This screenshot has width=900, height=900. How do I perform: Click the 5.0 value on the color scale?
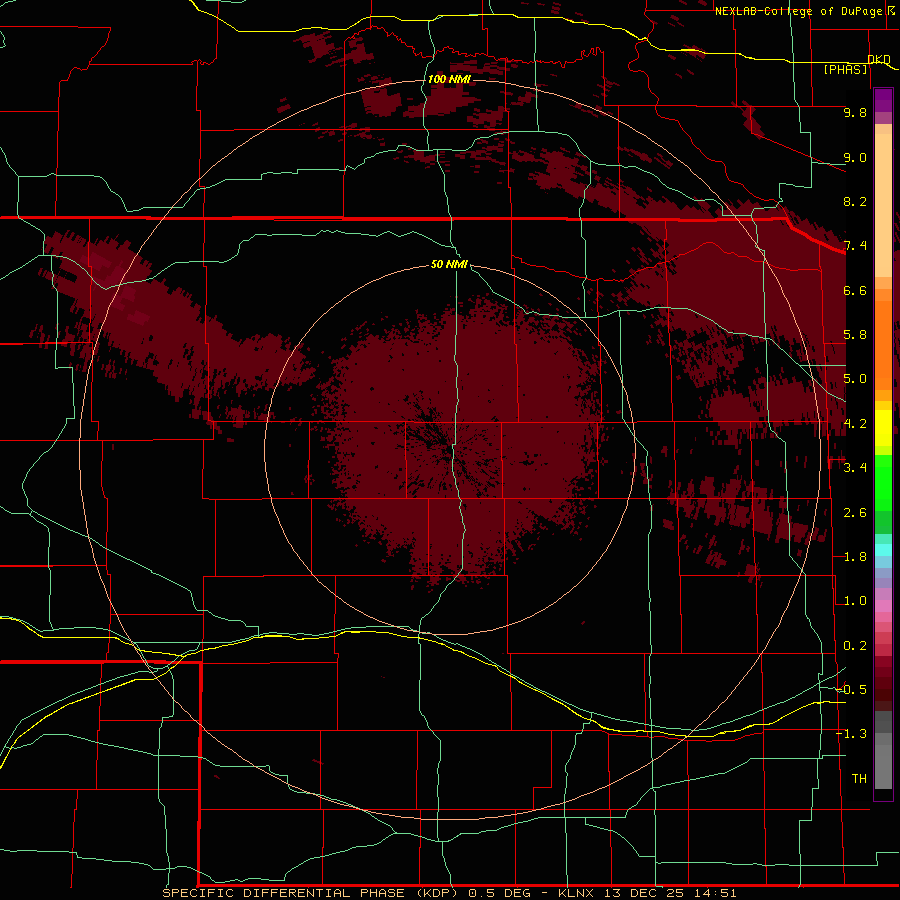(x=855, y=379)
